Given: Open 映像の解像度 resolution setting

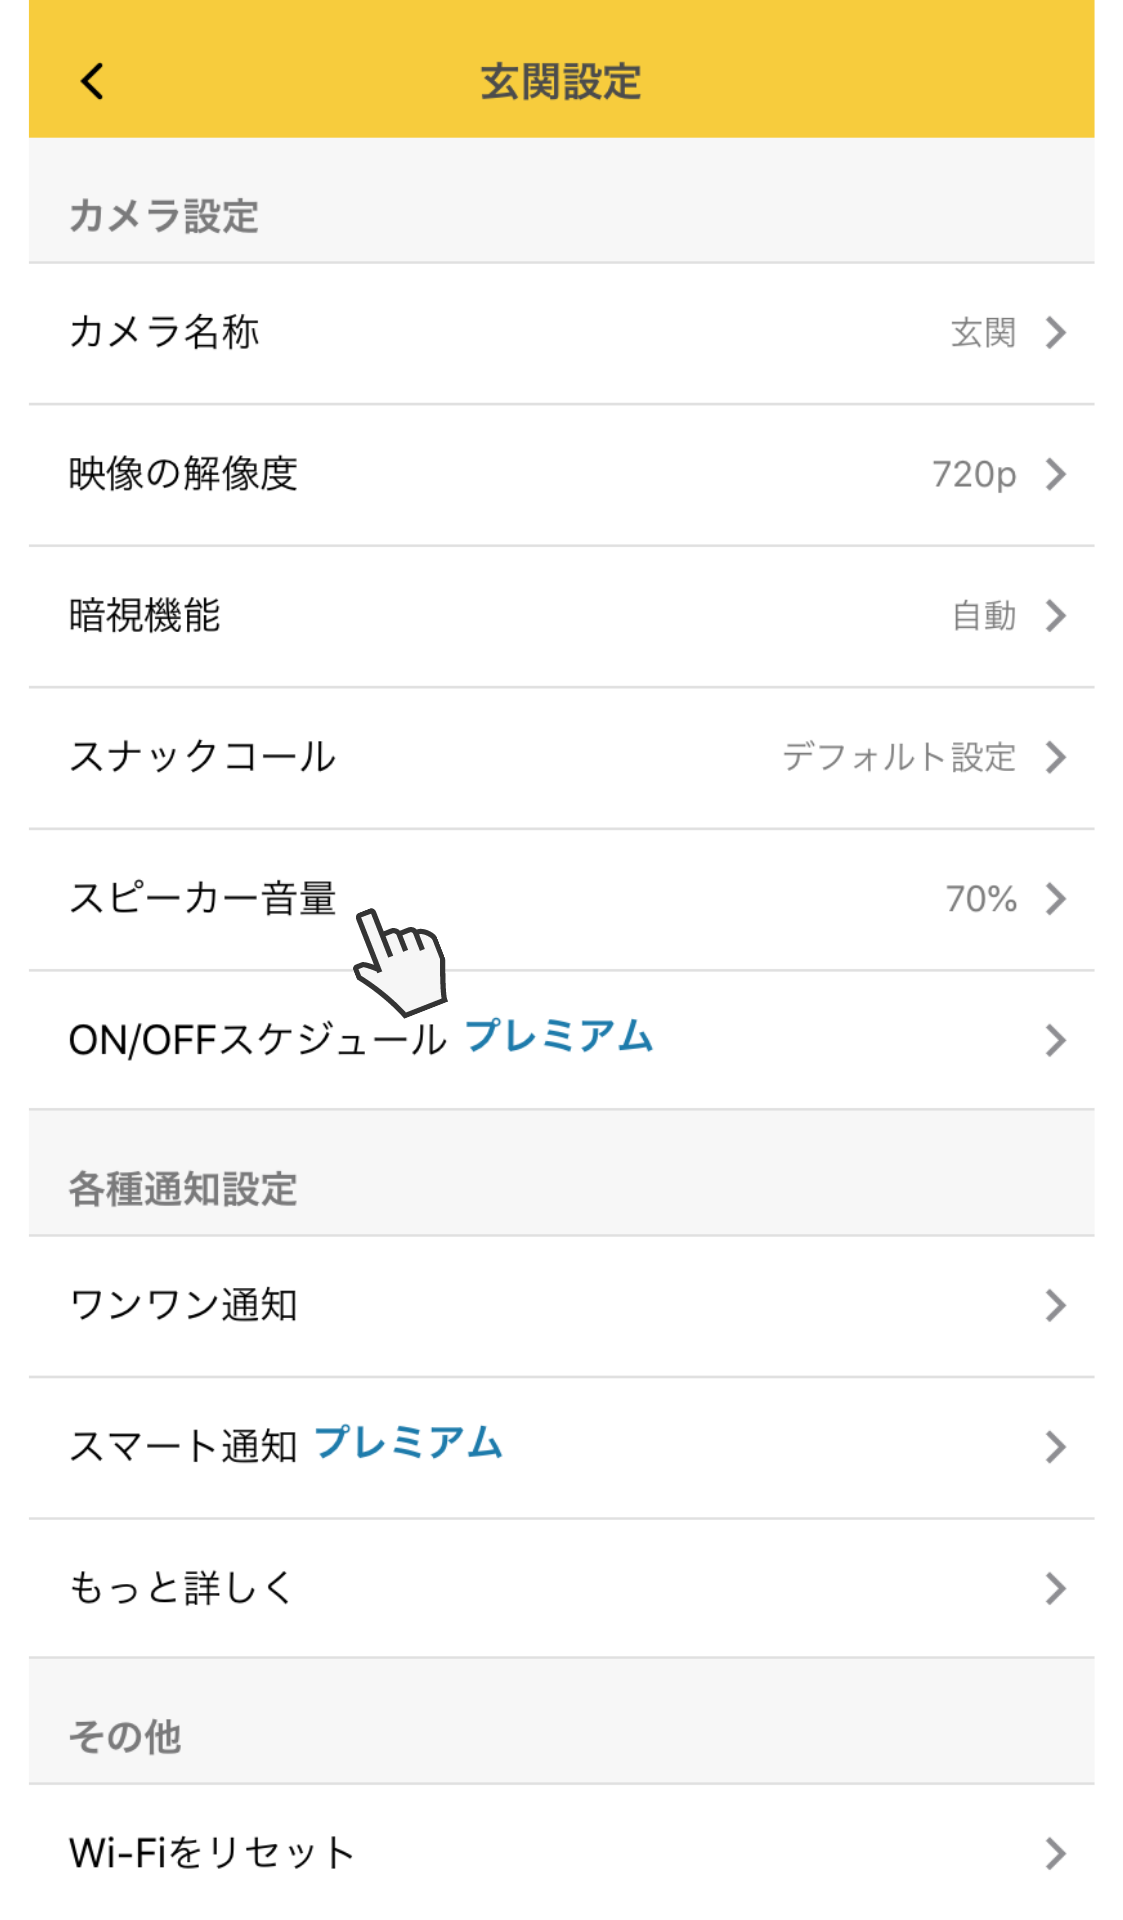Looking at the screenshot, I should pyautogui.click(x=183, y=474).
